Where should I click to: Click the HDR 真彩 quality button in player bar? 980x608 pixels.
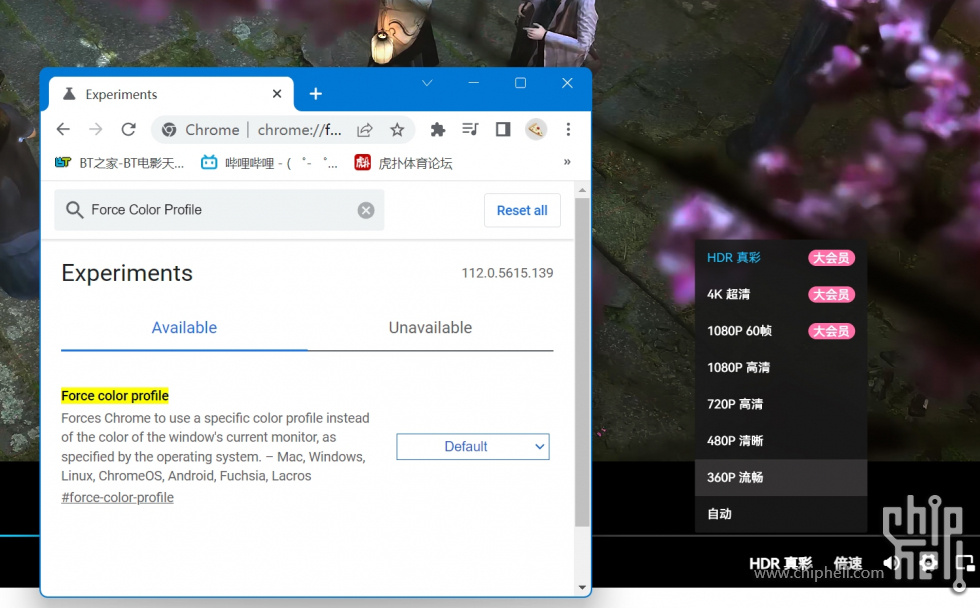[781, 564]
